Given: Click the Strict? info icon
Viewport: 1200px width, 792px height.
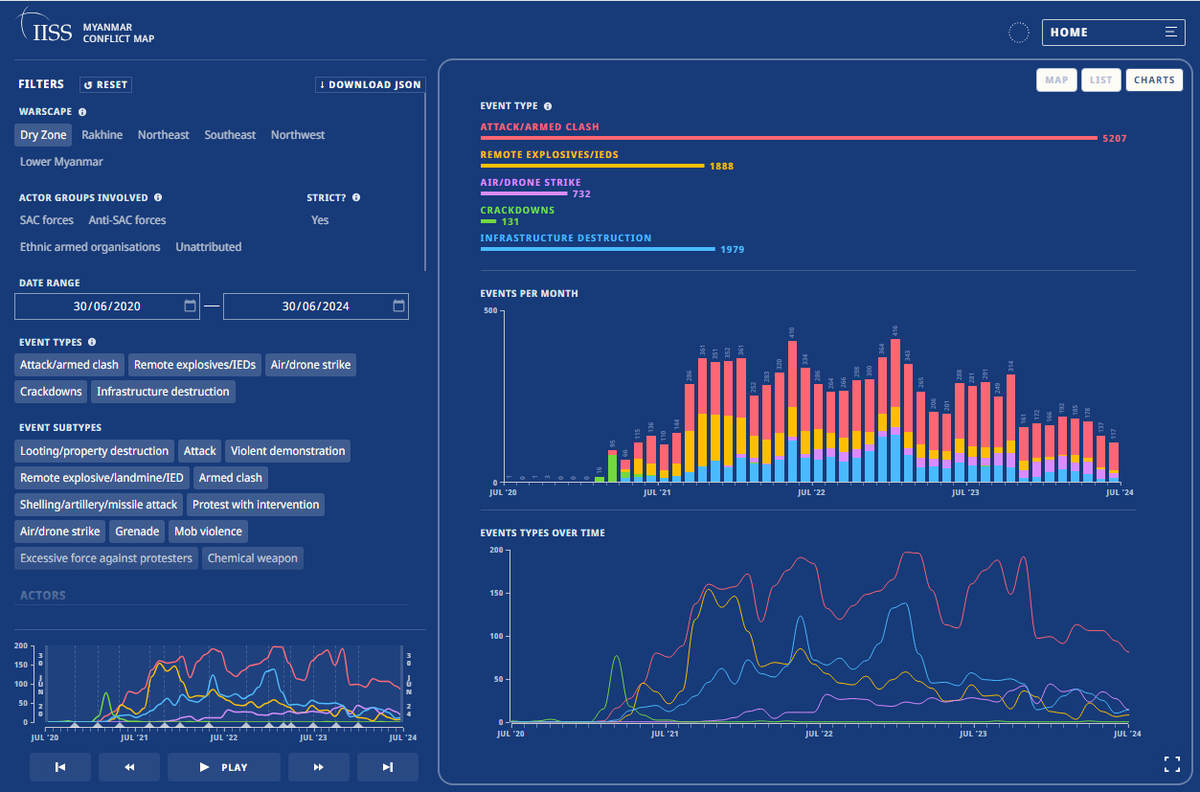Looking at the screenshot, I should pyautogui.click(x=356, y=198).
